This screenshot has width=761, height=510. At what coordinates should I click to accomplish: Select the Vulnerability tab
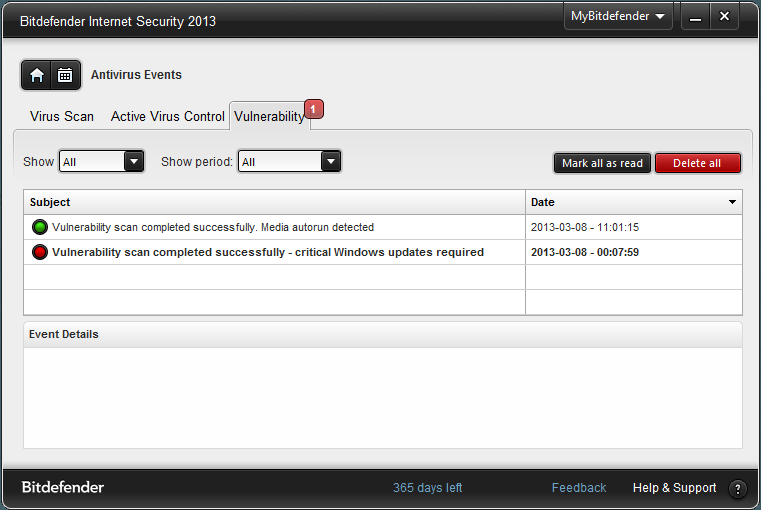268,116
